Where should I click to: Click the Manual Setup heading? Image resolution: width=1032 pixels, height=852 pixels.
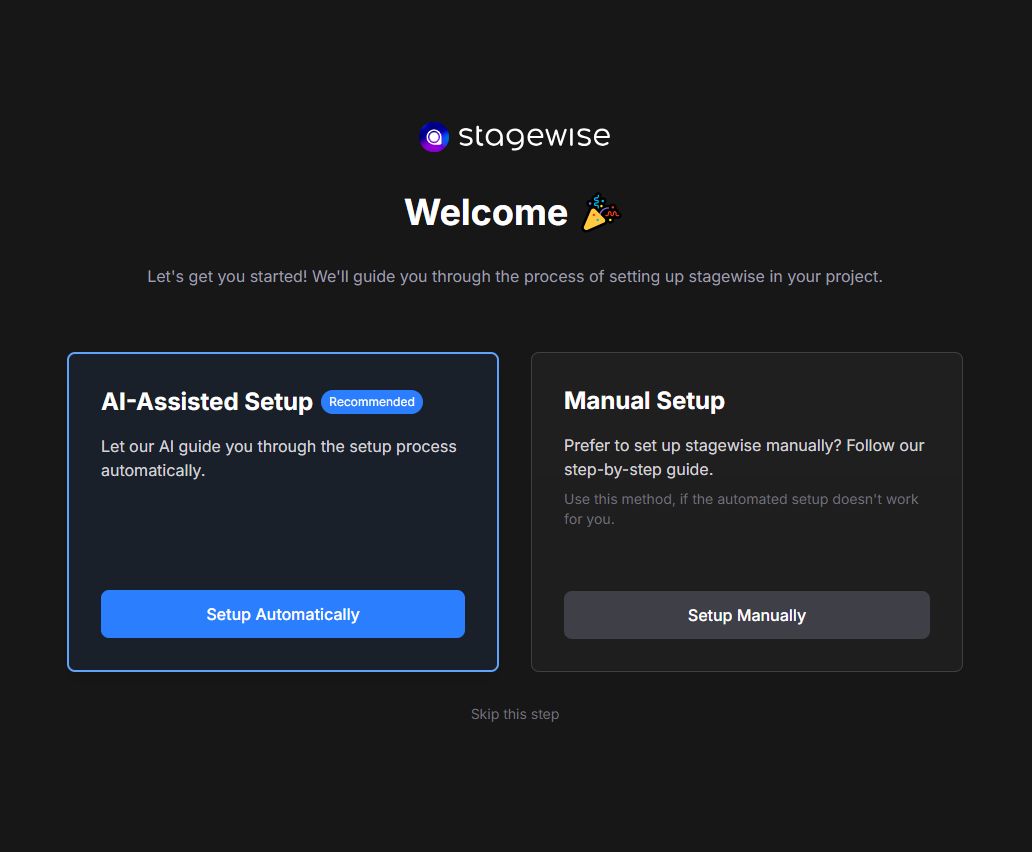644,401
